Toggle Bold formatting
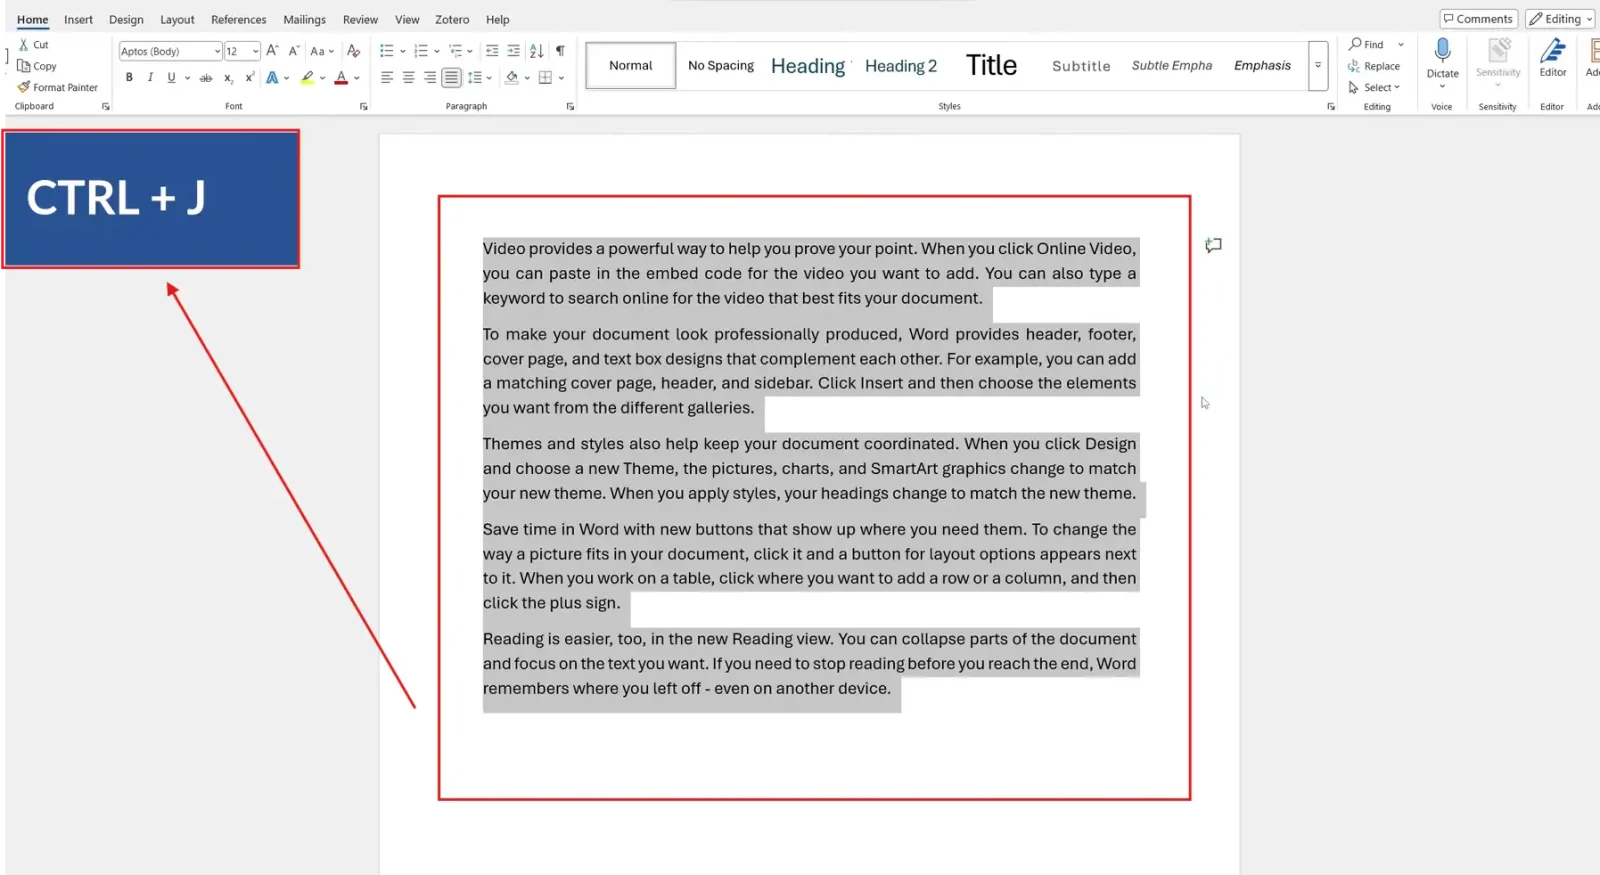1600x875 pixels. click(x=129, y=78)
